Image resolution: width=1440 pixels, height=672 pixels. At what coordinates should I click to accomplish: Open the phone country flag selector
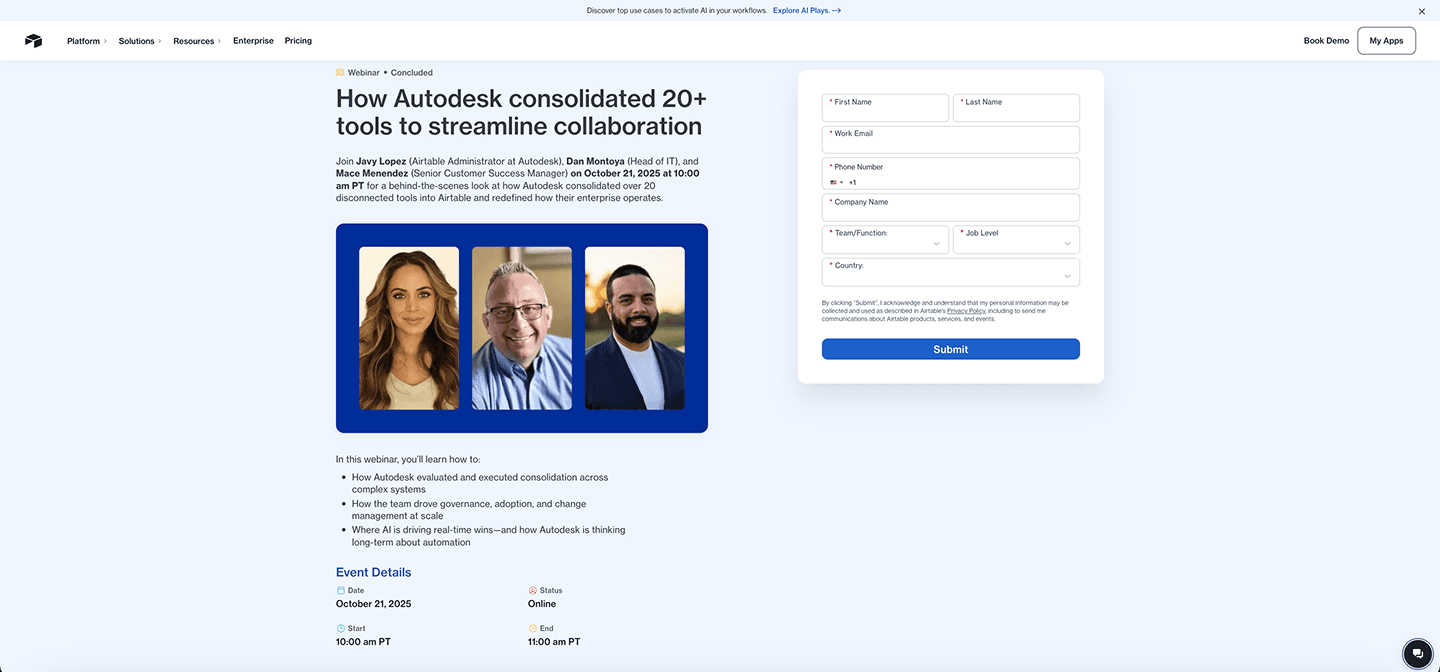point(836,182)
